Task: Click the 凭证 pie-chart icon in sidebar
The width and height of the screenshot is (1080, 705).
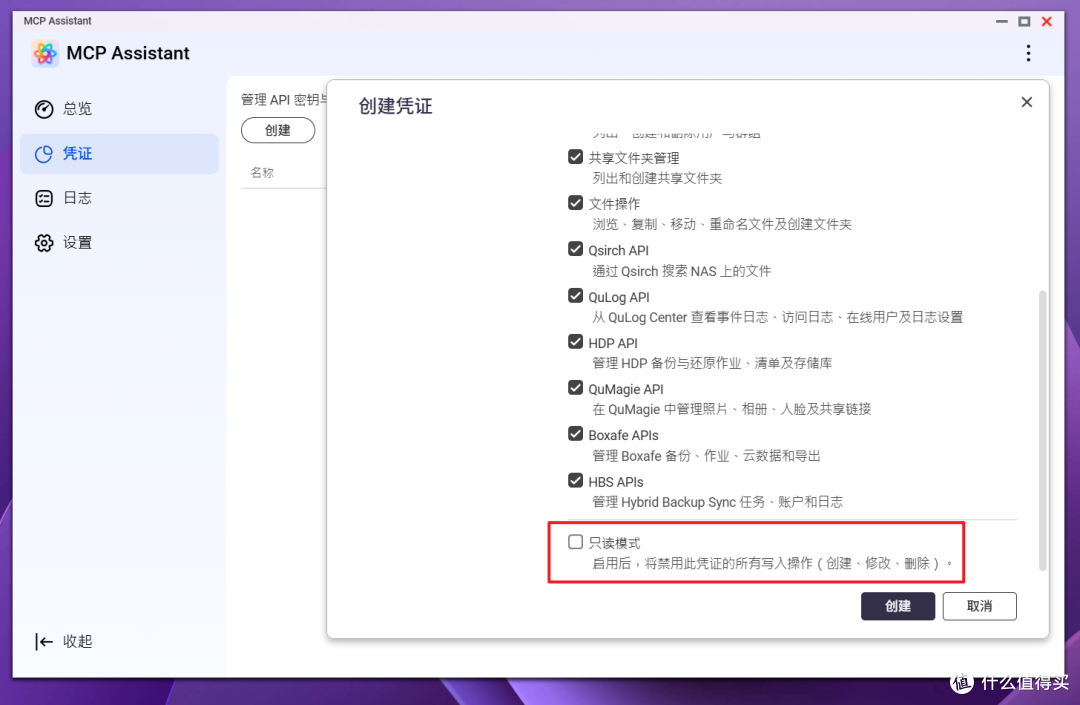Action: click(x=44, y=154)
